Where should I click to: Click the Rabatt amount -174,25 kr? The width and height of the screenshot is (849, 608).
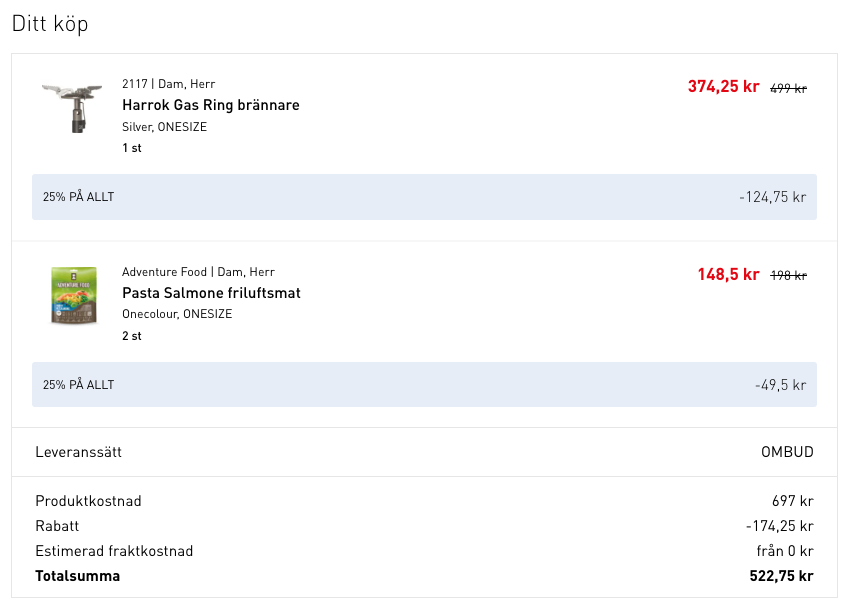(779, 526)
